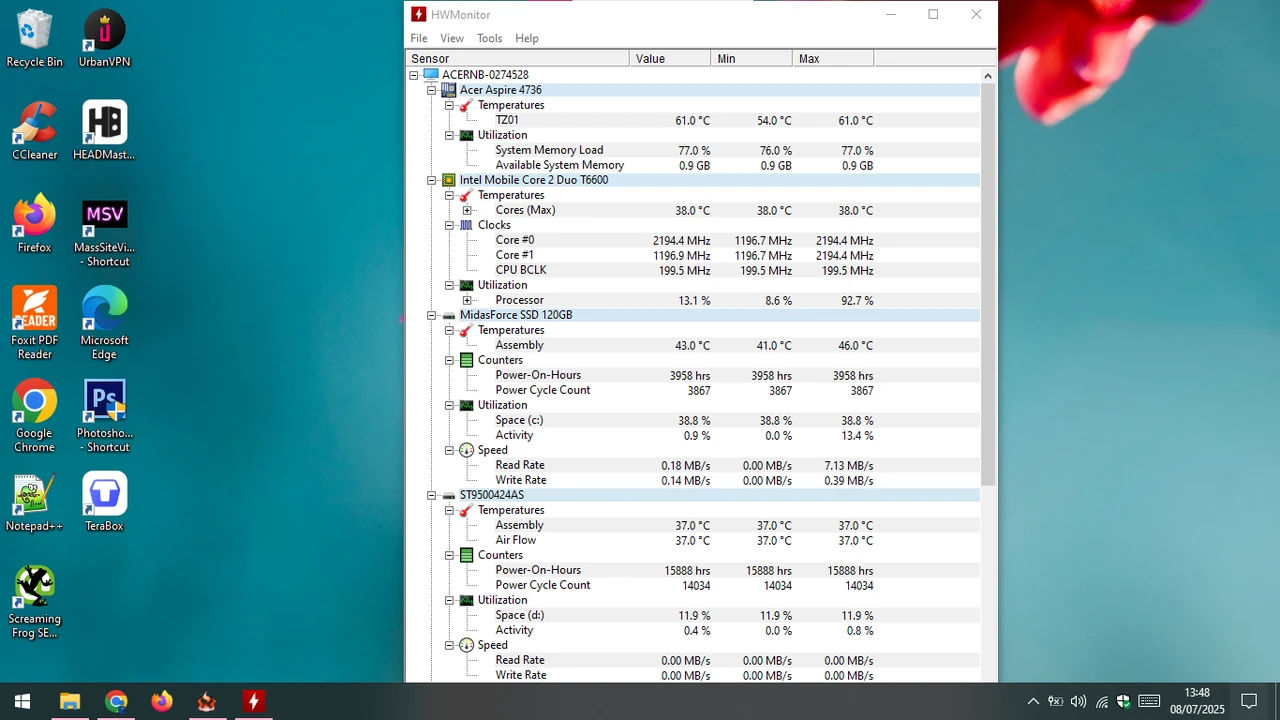1280x720 pixels.
Task: Collapse the ST9500424AS drive node
Action: [x=432, y=495]
